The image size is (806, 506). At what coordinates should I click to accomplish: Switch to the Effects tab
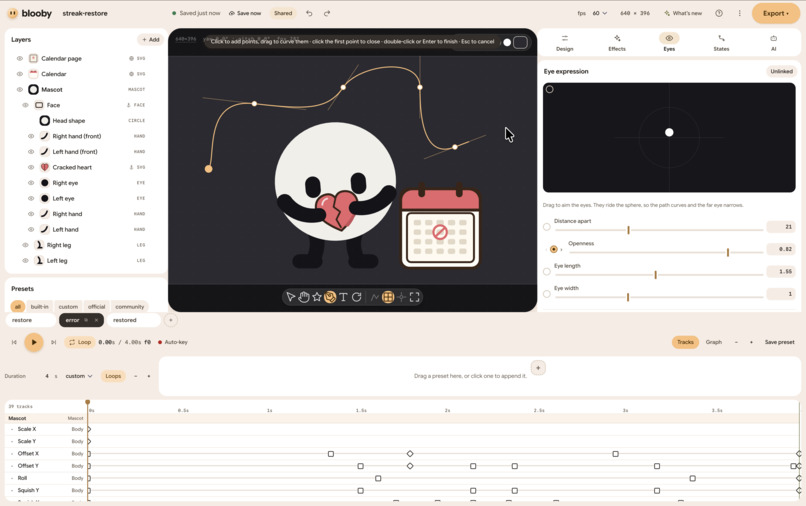[x=617, y=43]
